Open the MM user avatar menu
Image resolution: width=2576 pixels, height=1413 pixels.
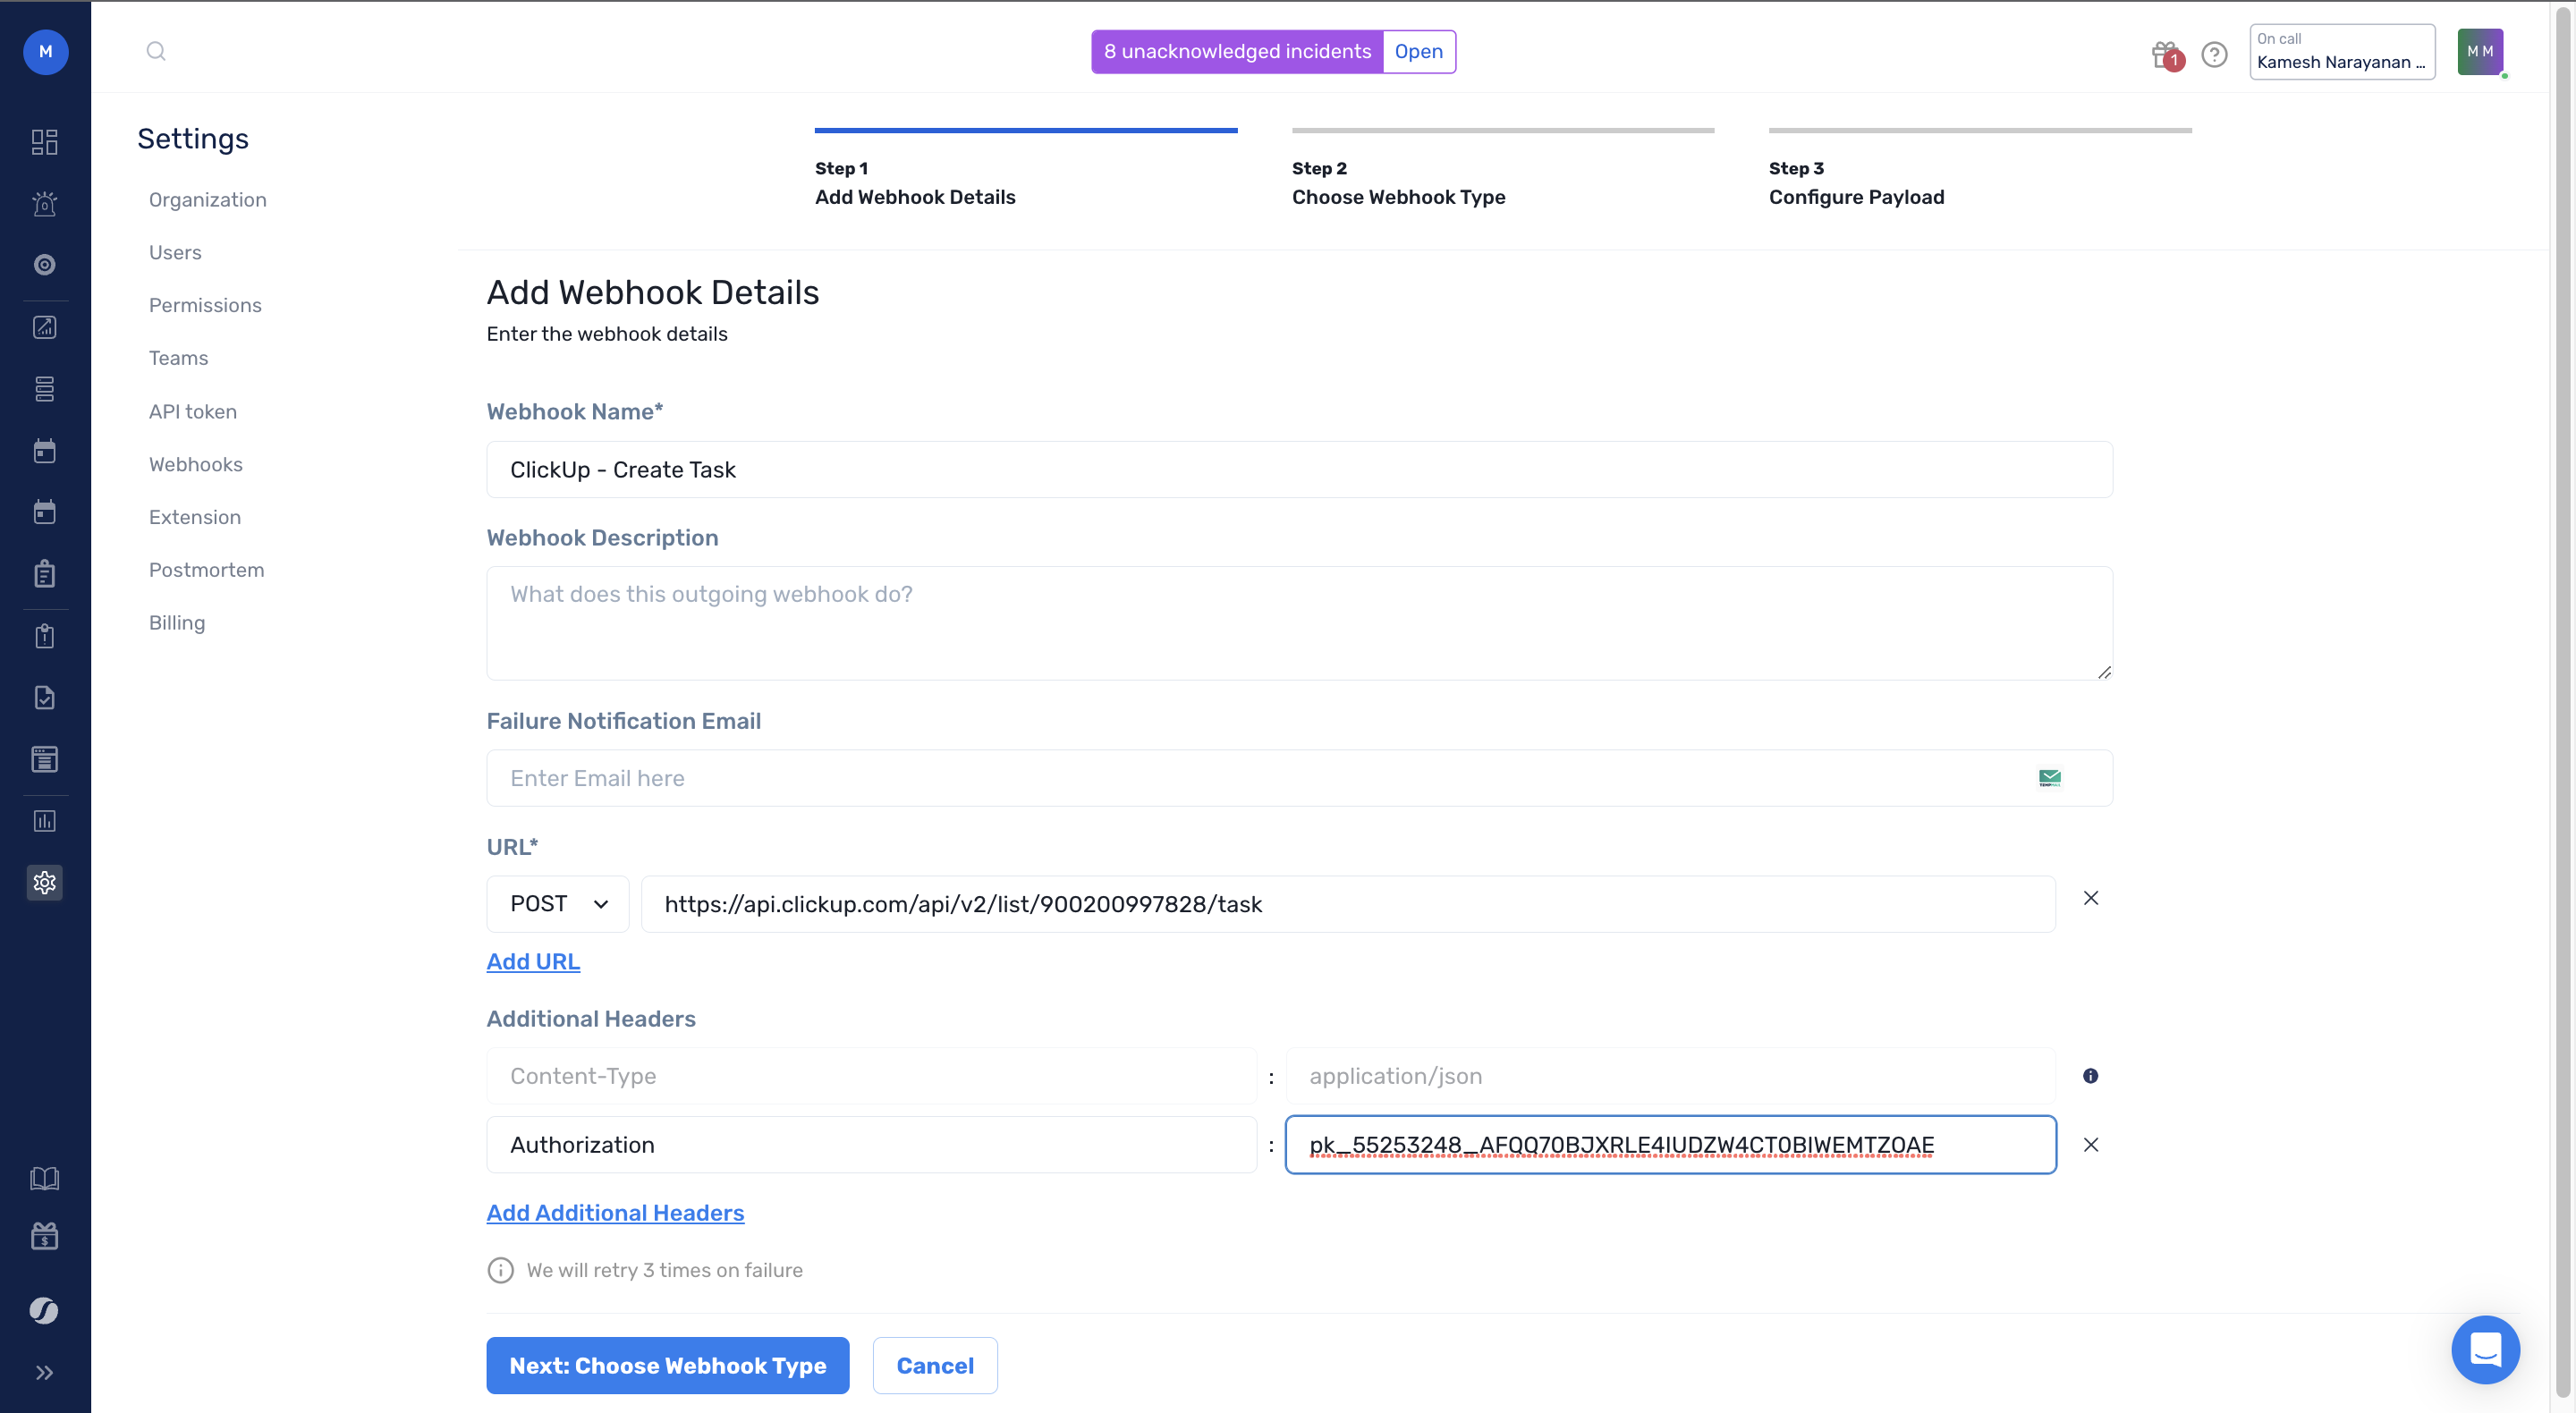coord(2480,52)
